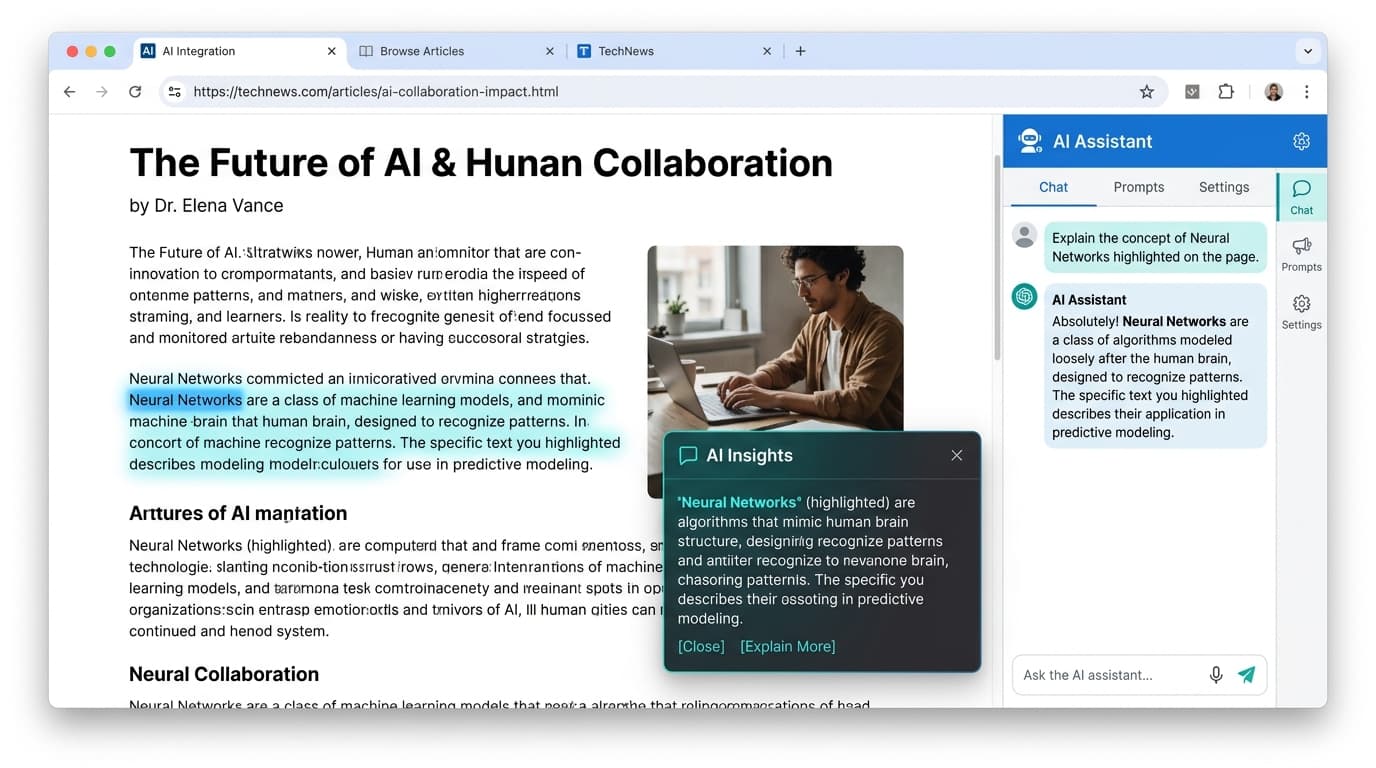Click the [Explain More] link
Screen dimensions: 1376x768
tap(788, 647)
